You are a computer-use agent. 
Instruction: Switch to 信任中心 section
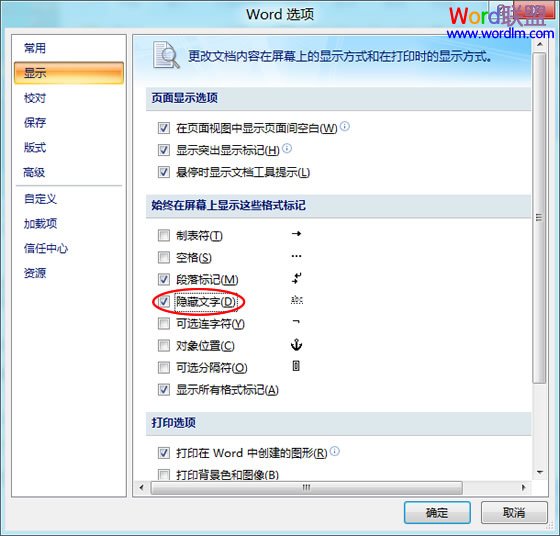pyautogui.click(x=46, y=248)
